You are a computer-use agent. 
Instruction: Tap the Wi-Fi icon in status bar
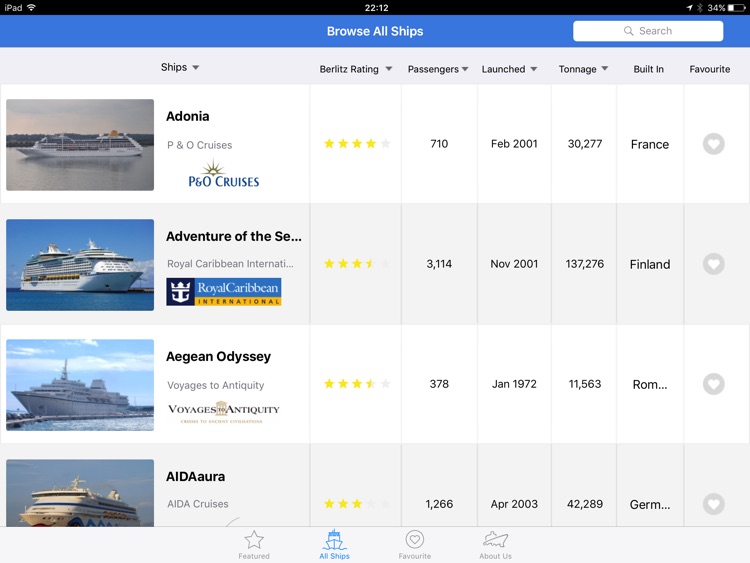pos(31,8)
